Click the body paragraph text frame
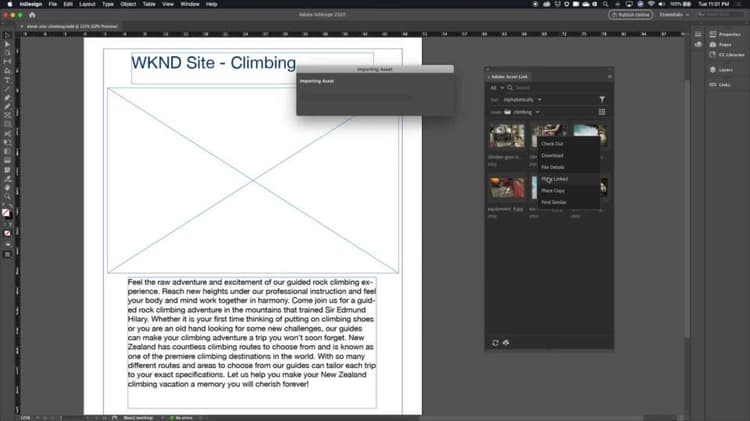Viewport: 750px width, 421px height. tap(252, 342)
